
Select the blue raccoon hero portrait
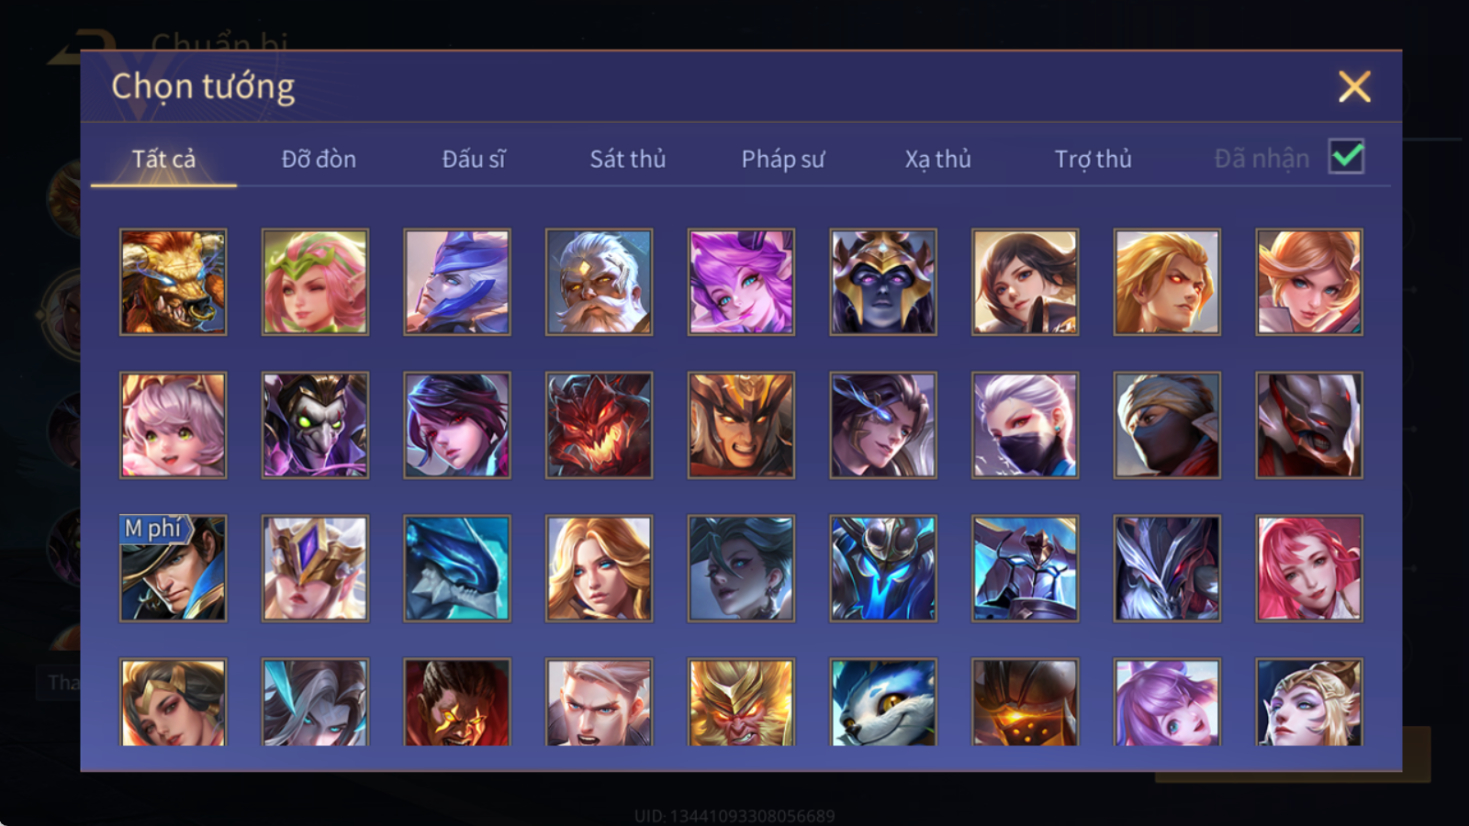click(x=883, y=702)
